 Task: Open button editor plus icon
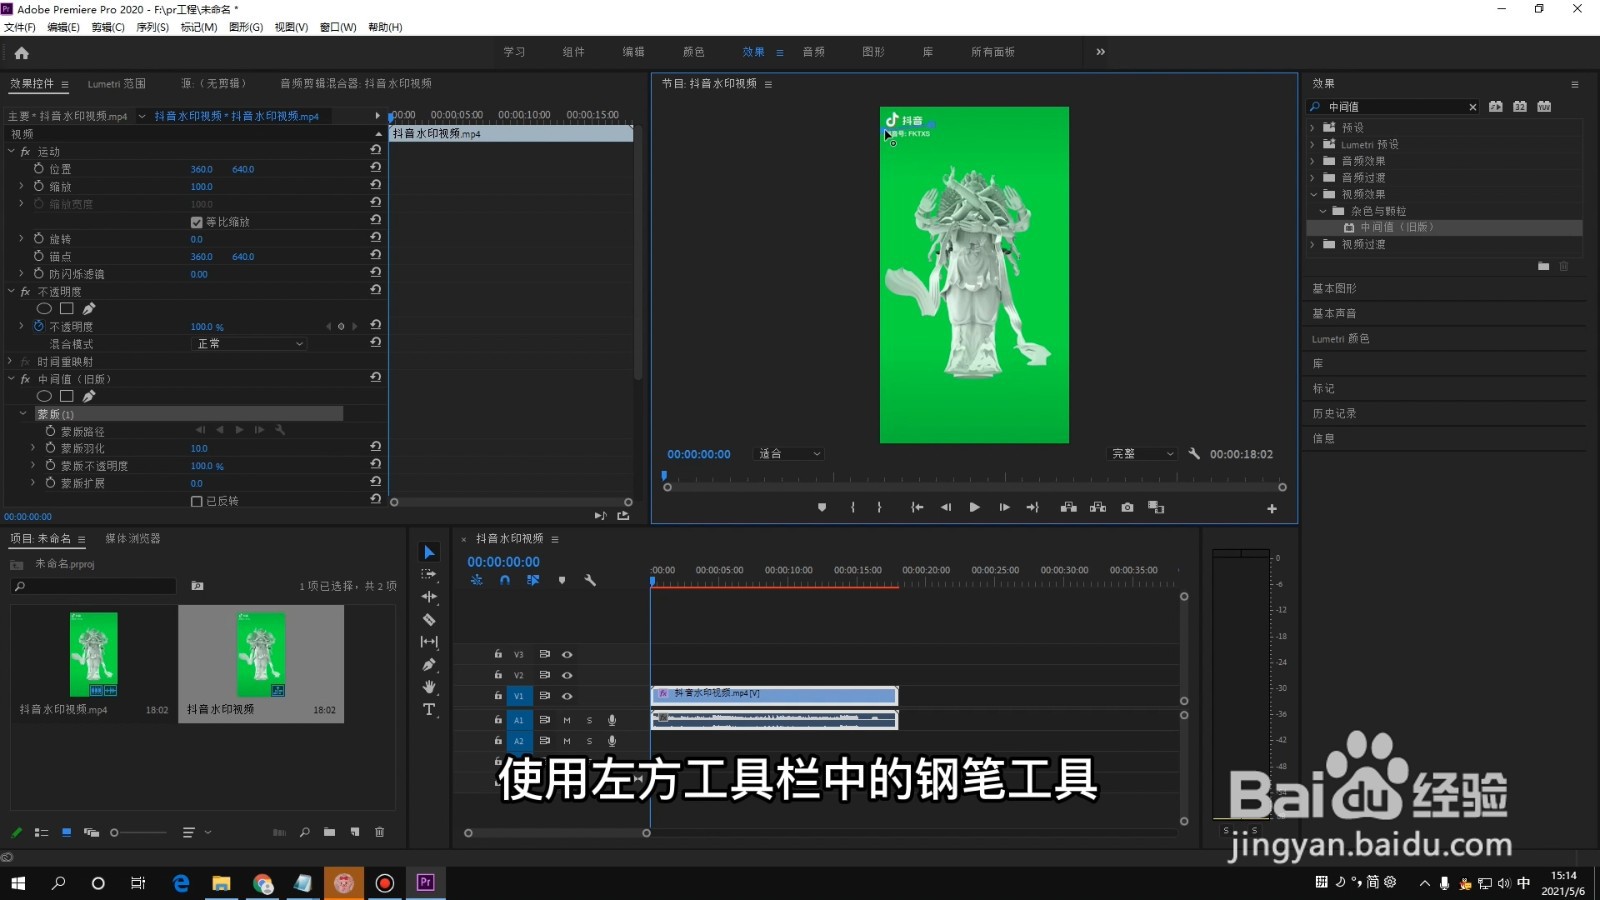[1272, 509]
